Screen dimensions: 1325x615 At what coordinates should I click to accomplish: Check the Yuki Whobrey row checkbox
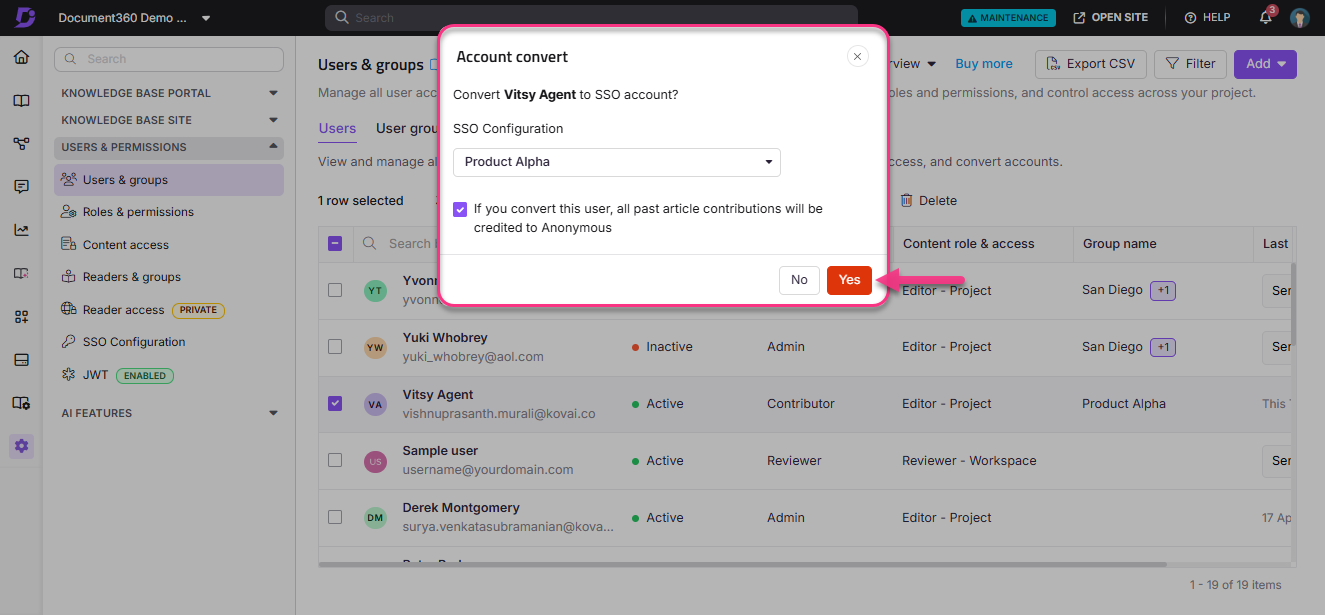click(x=335, y=347)
